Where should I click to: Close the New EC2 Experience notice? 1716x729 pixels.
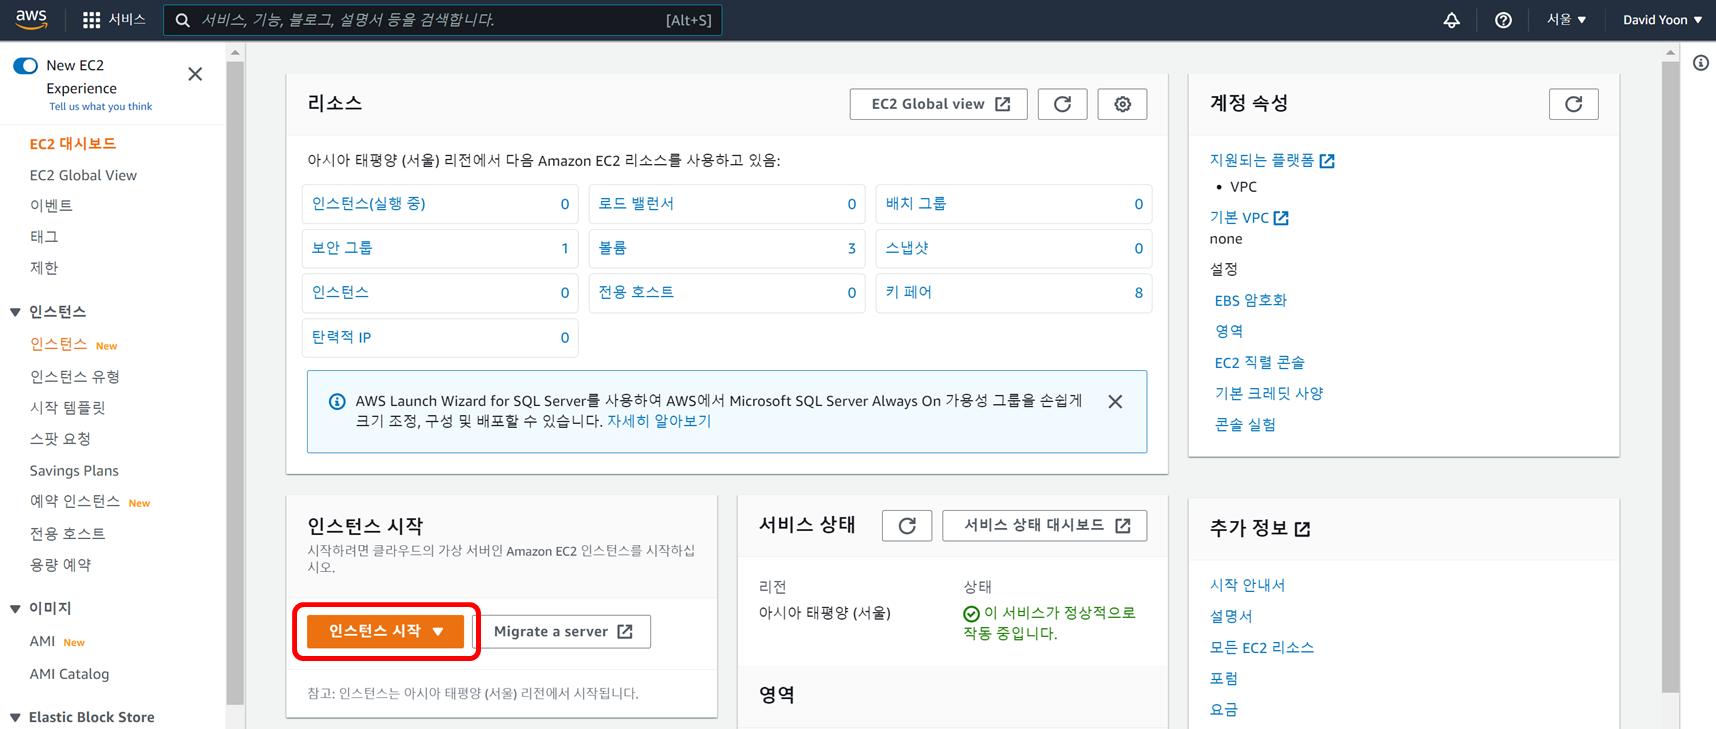pyautogui.click(x=195, y=74)
